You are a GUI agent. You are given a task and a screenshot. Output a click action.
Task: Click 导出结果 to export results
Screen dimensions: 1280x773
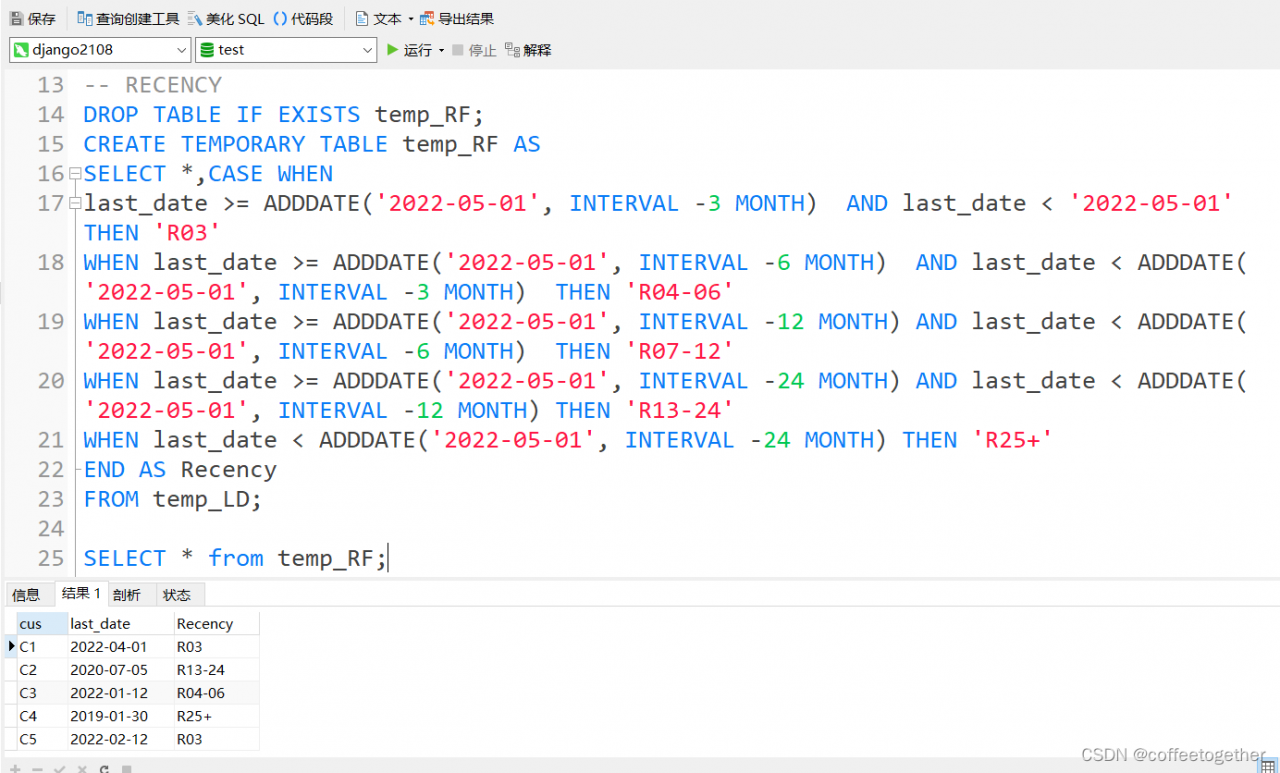[x=457, y=19]
